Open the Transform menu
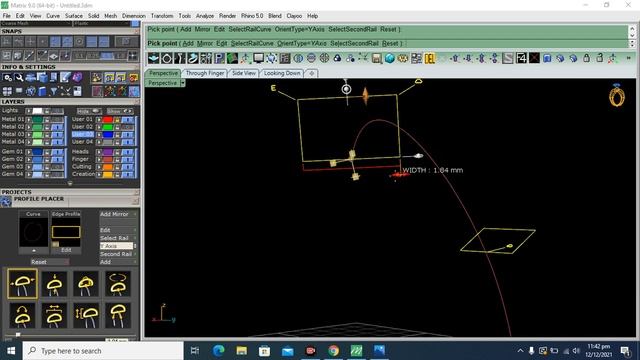Screen dimensions: 640x360 (162, 16)
